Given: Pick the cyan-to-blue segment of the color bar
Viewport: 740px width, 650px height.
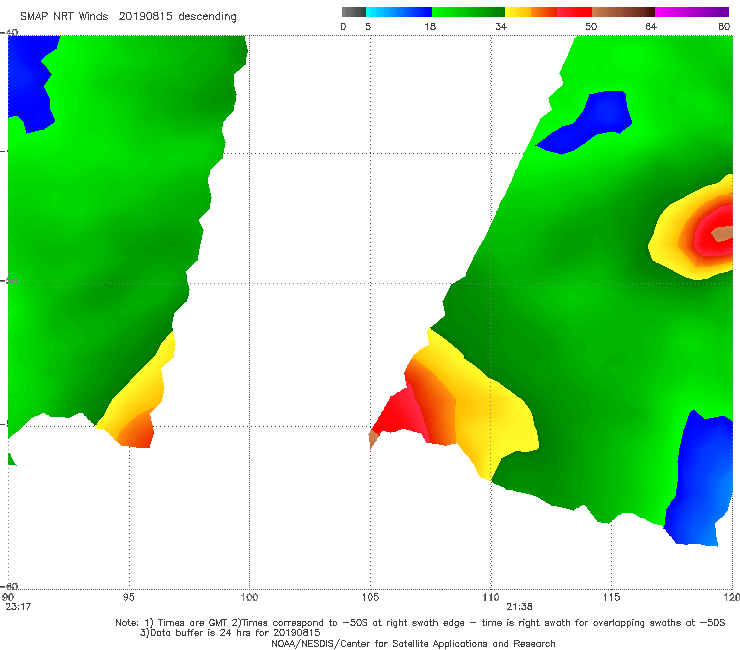Looking at the screenshot, I should click(399, 12).
